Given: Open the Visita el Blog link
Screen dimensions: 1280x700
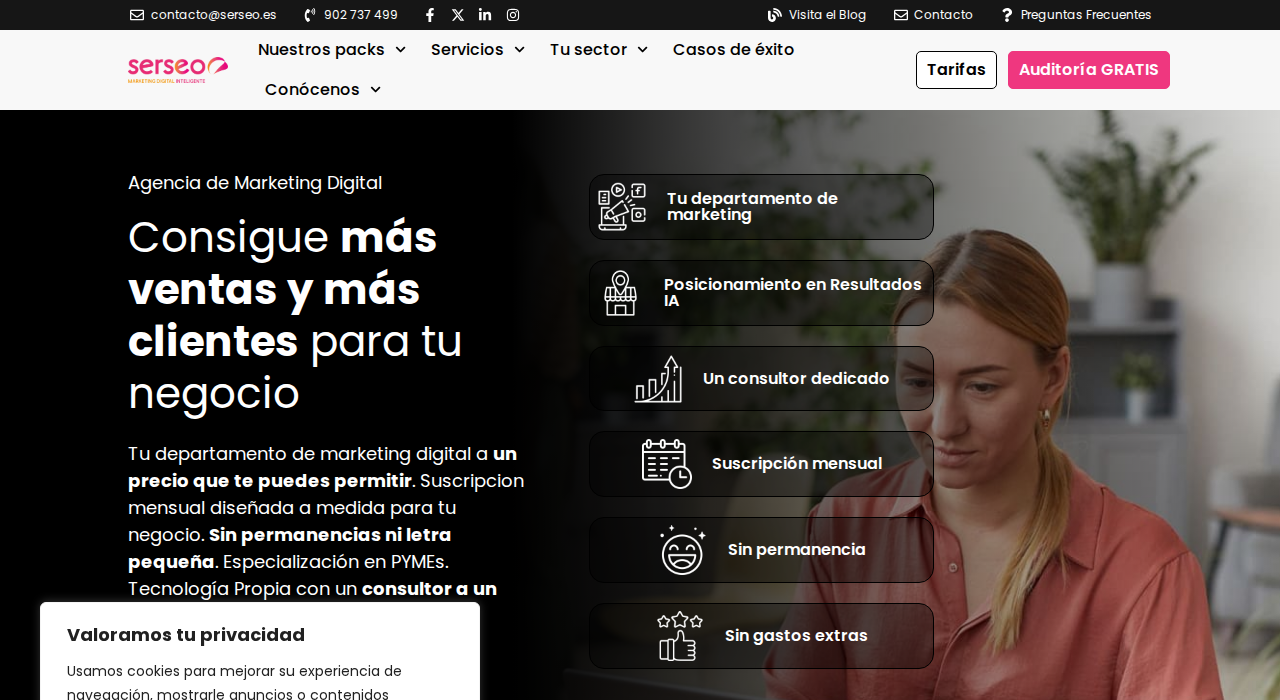Looking at the screenshot, I should click(827, 15).
